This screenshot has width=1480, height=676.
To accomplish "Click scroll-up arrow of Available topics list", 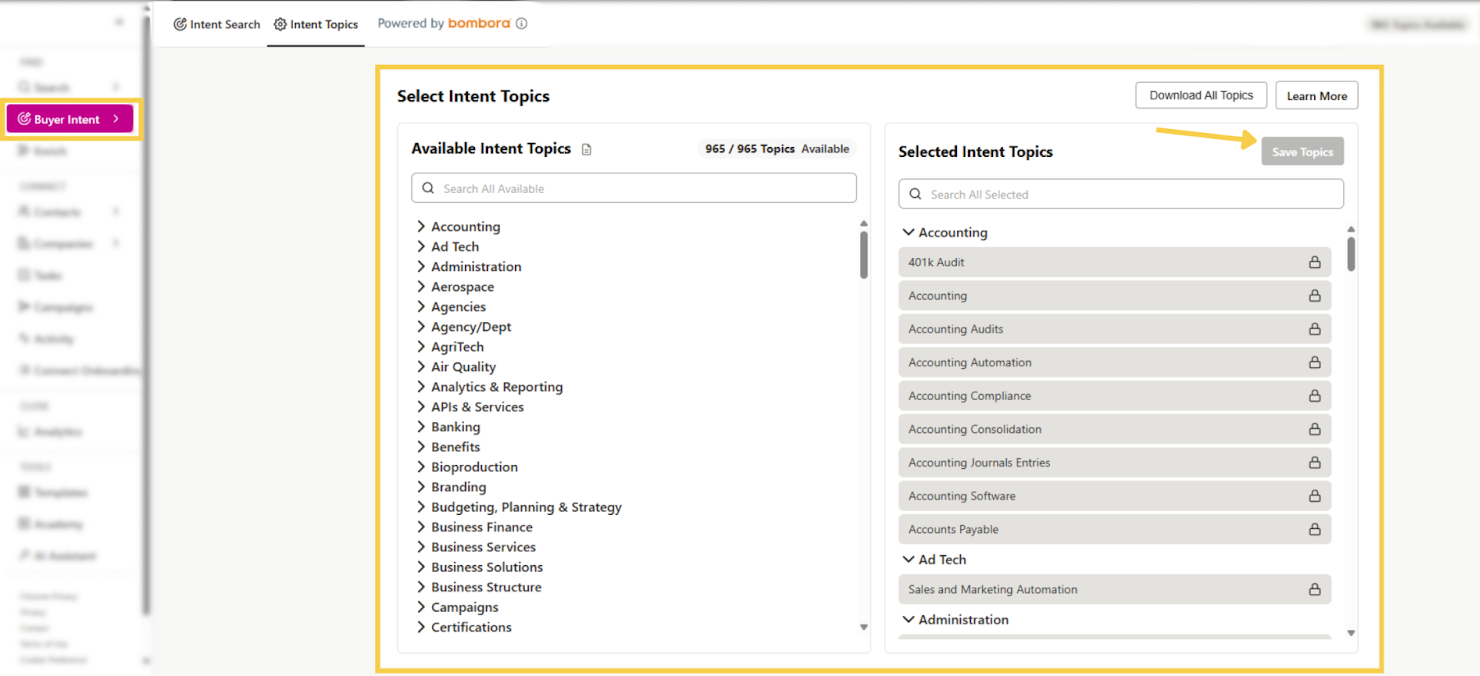I will 864,224.
